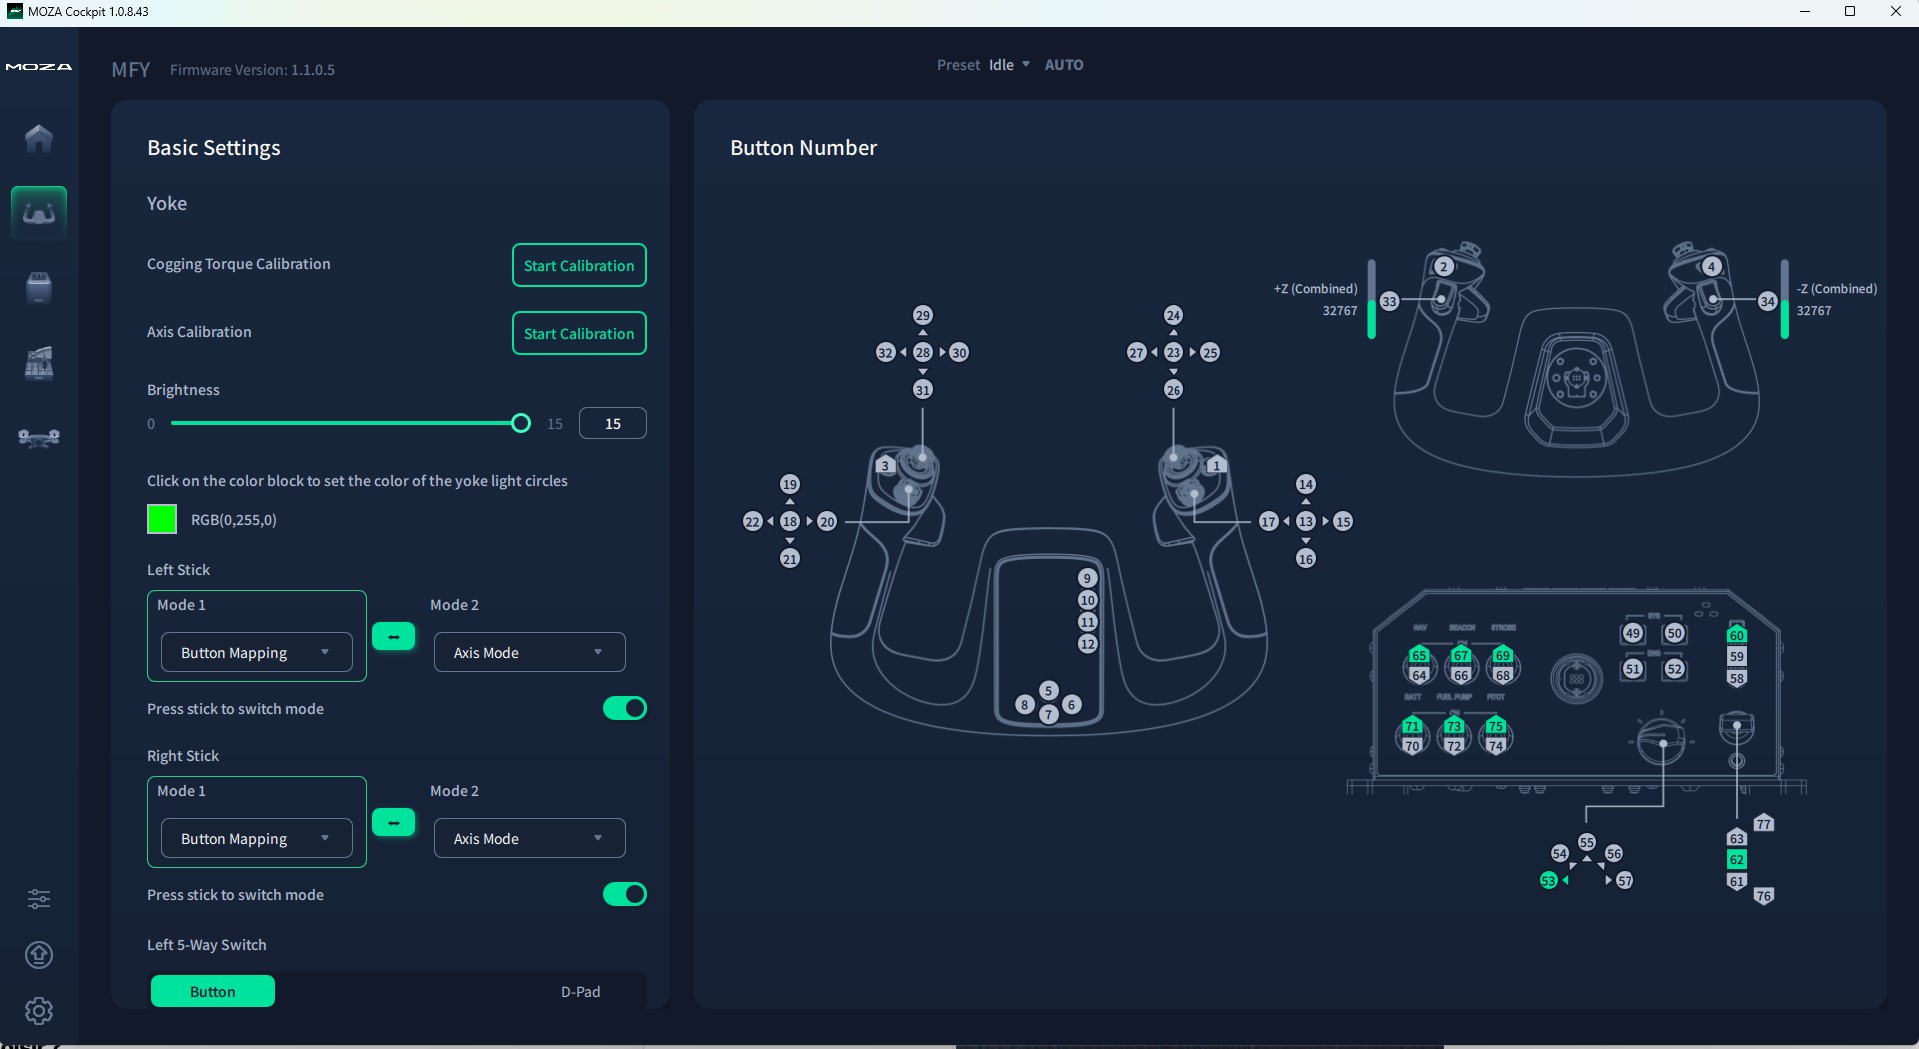Screen dimensions: 1919x1049
Task: Open Right Stick Mode 2 Axis Mode dropdown
Action: (x=529, y=839)
